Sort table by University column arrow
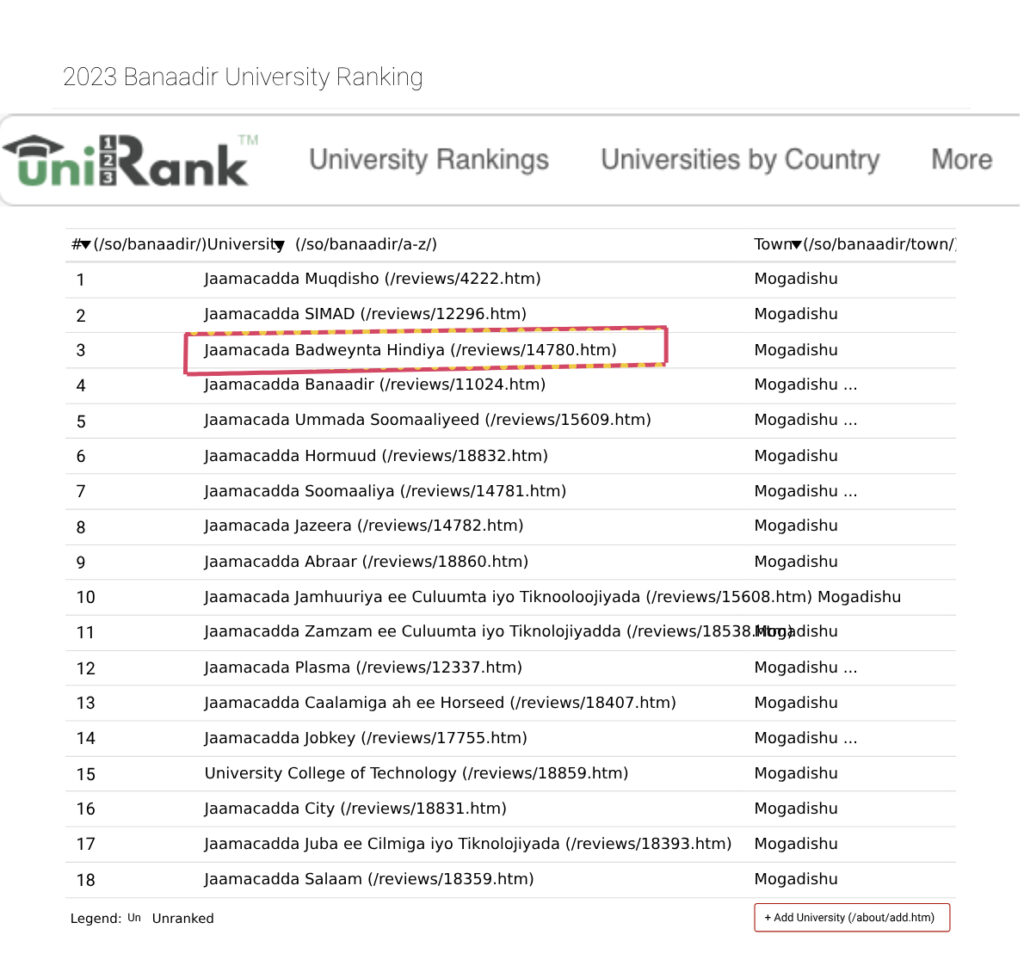The image size is (1024, 978). pyautogui.click(x=280, y=245)
